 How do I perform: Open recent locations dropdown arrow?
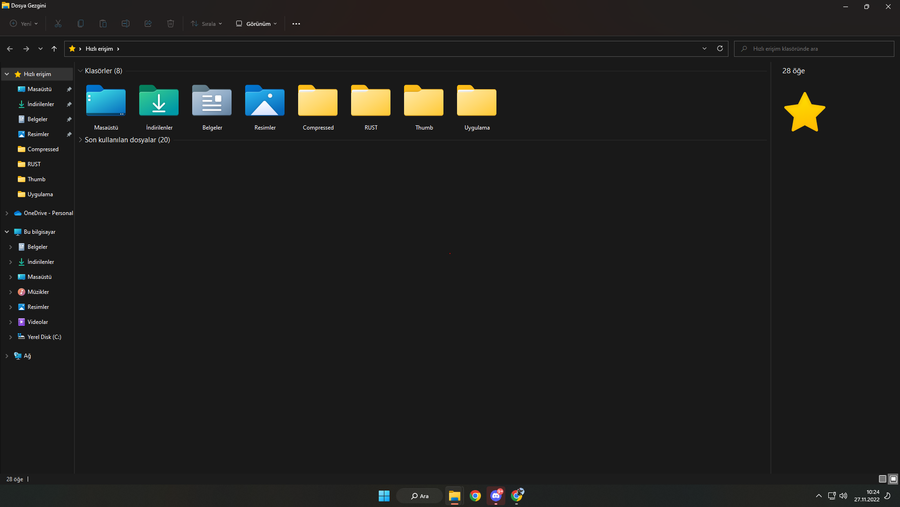click(40, 49)
